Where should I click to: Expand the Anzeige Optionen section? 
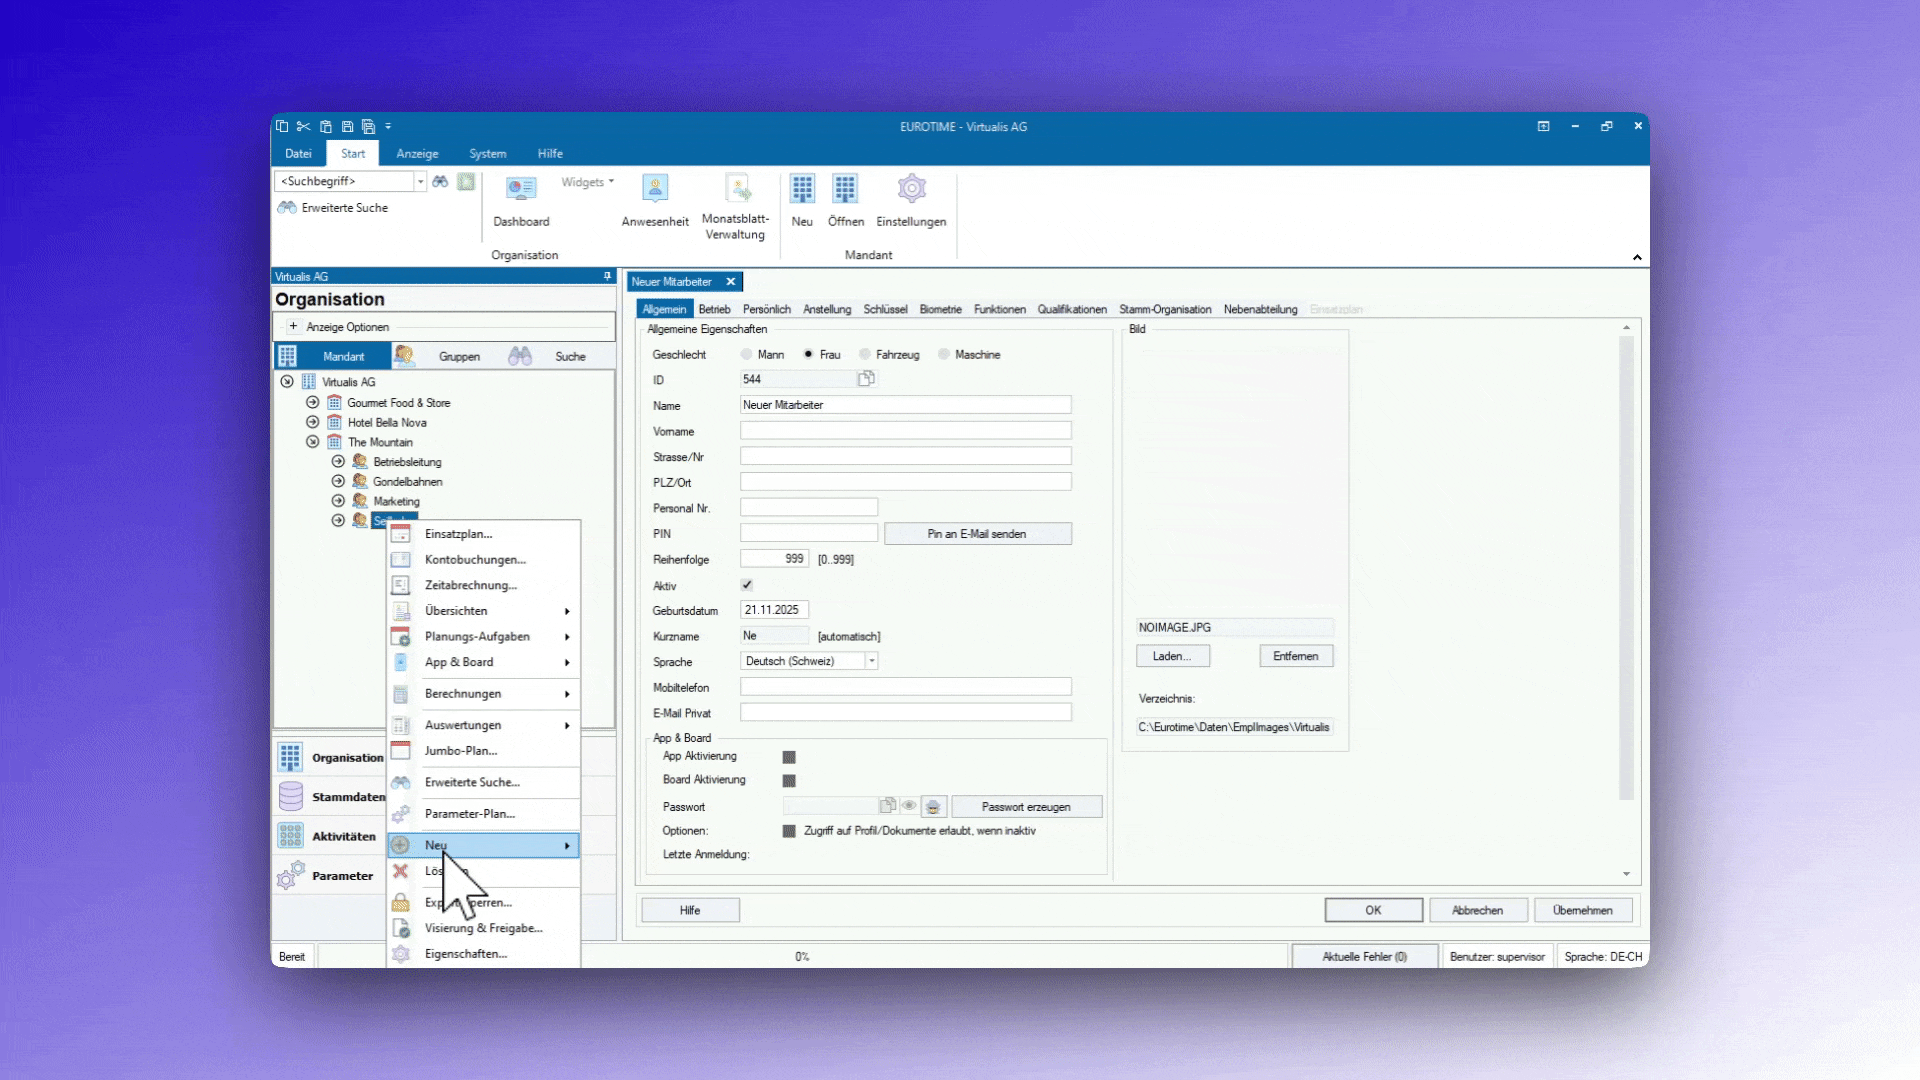coord(293,327)
